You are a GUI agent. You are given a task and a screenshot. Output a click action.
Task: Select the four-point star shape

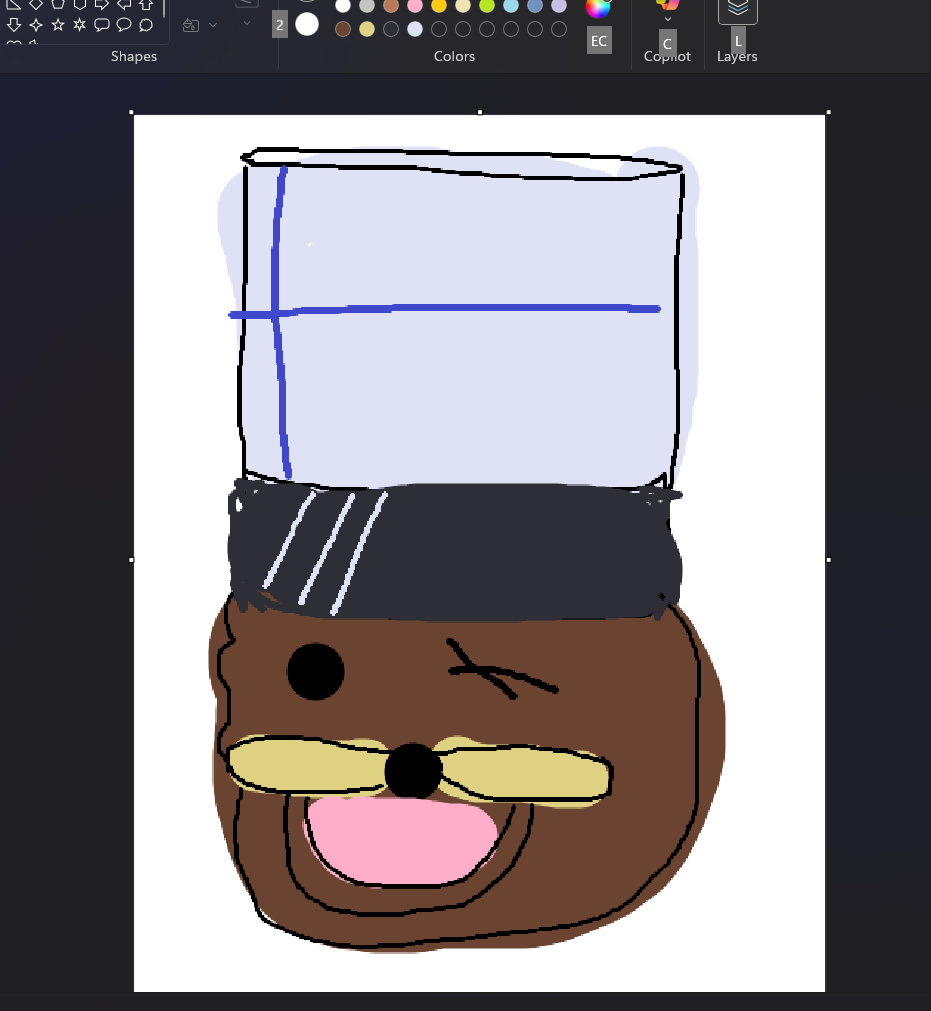[36, 25]
